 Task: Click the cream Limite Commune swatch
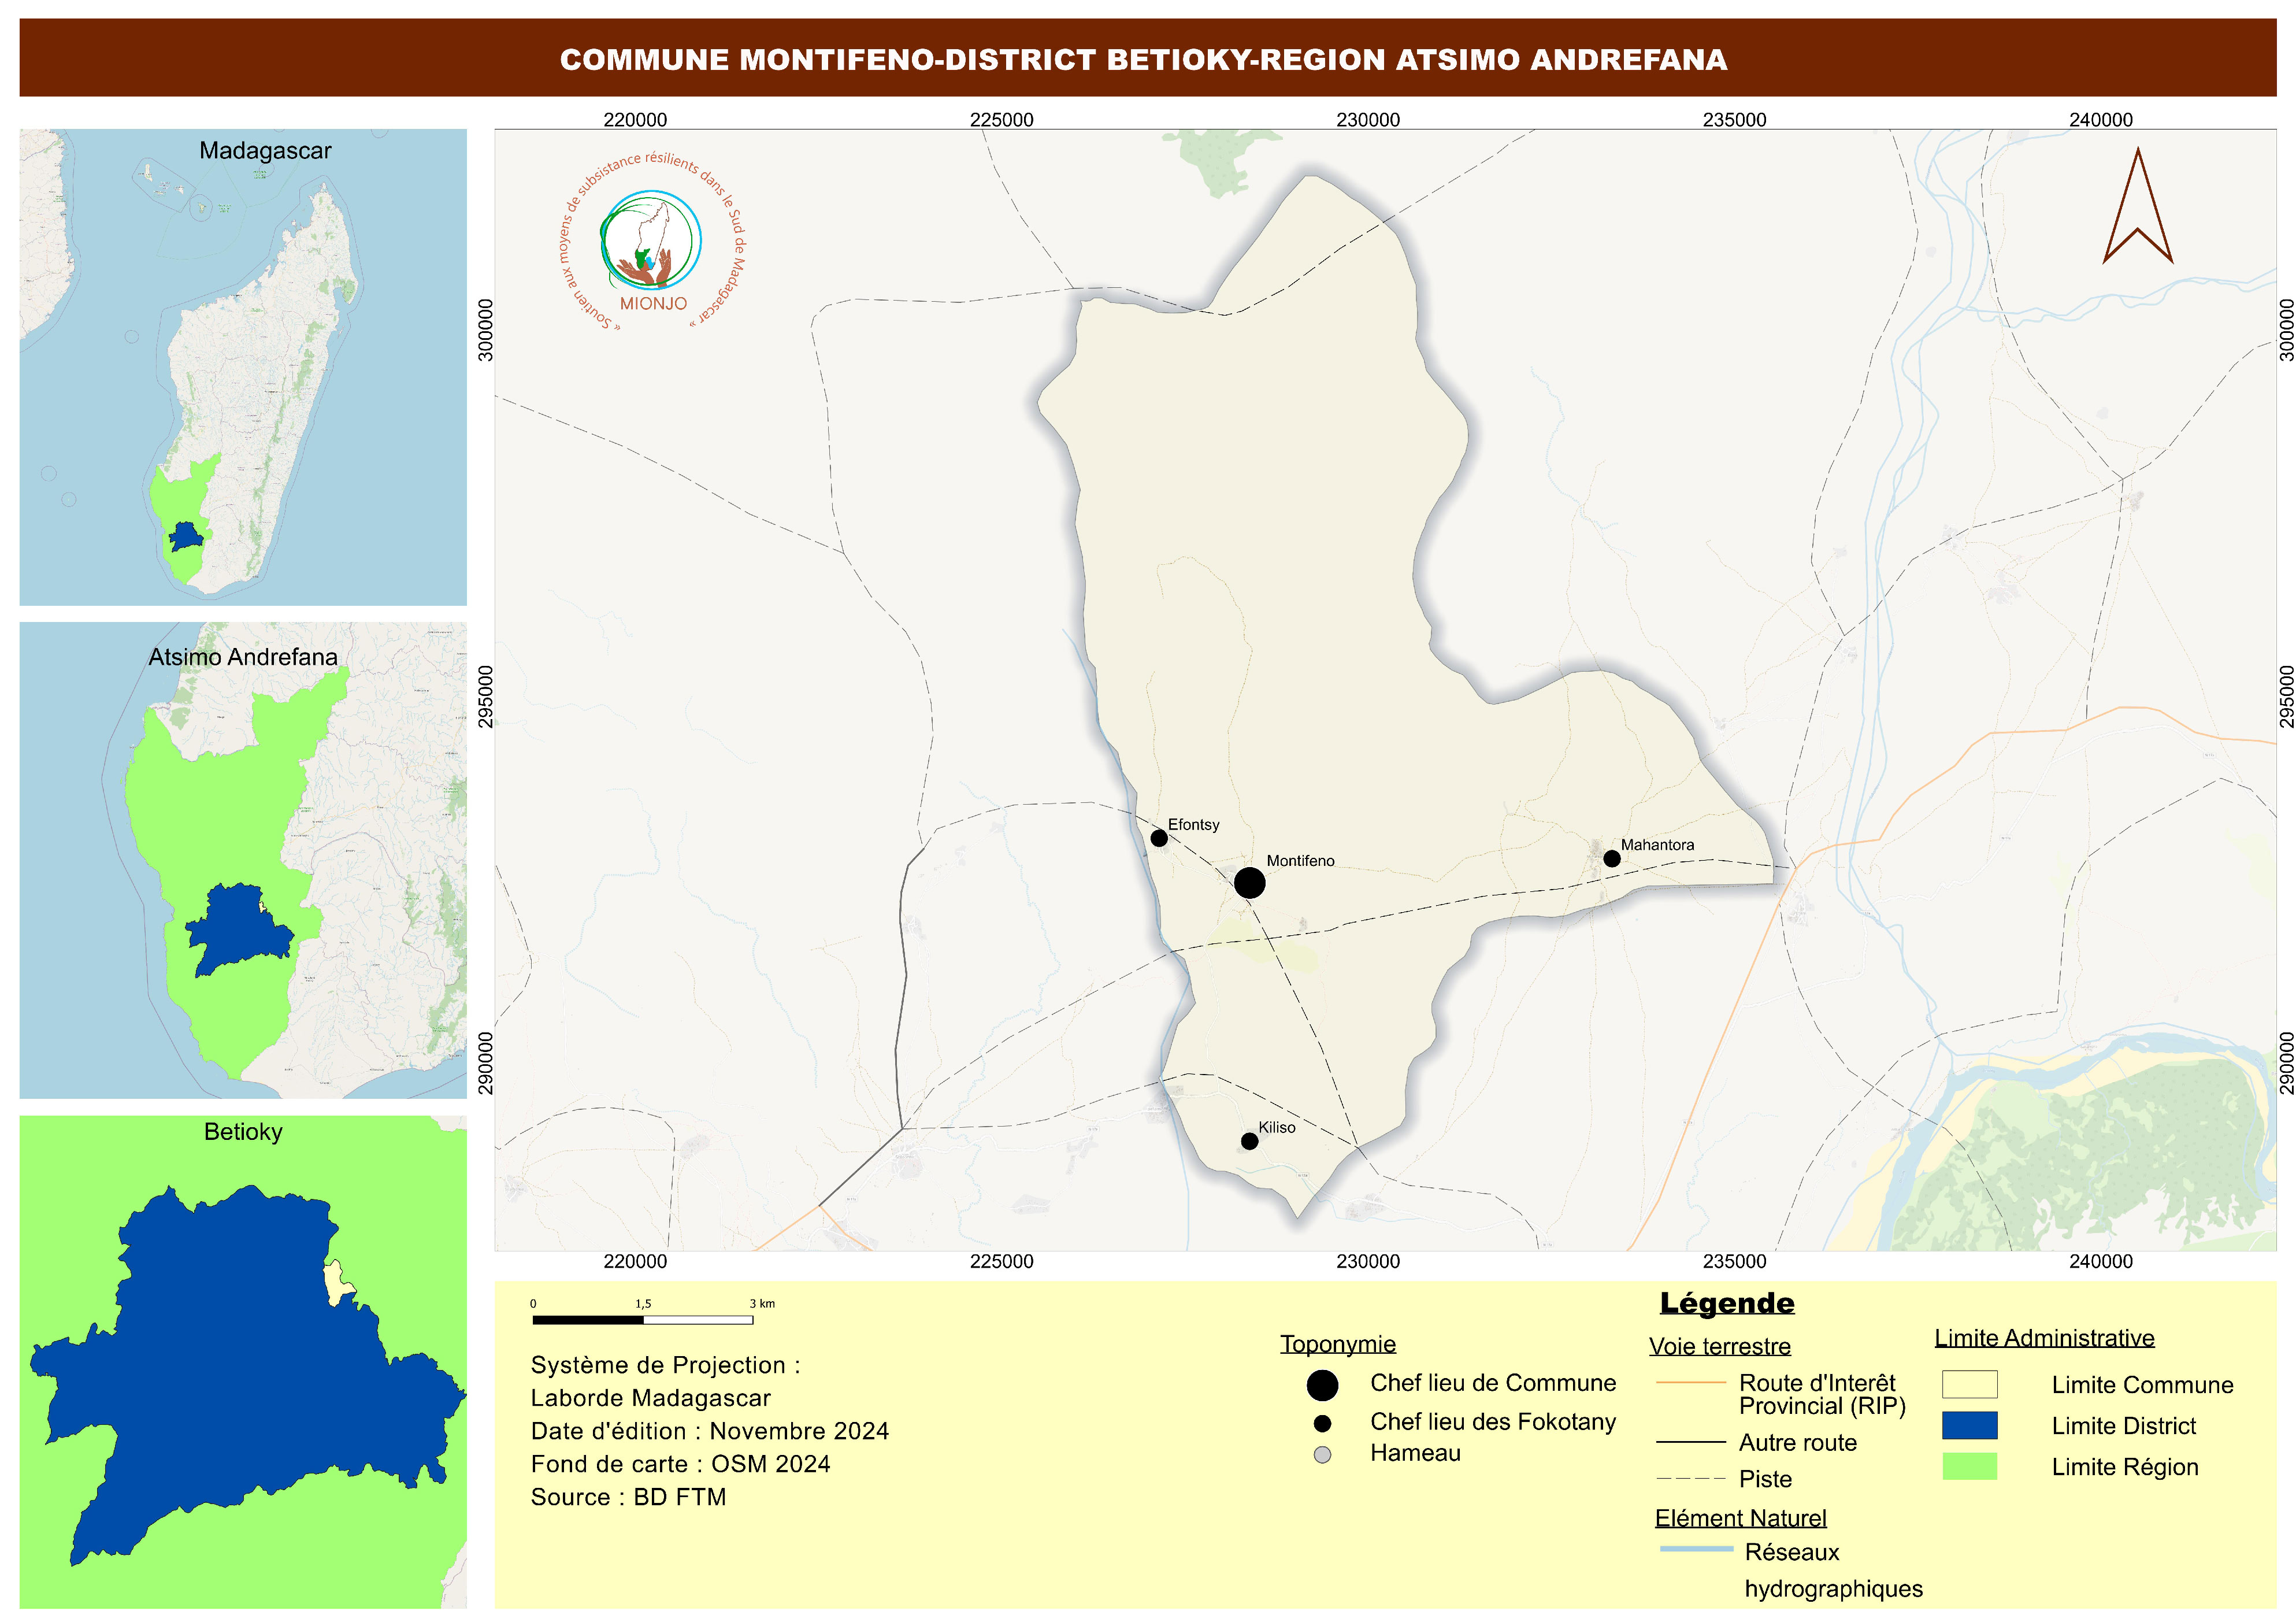tap(1969, 1384)
